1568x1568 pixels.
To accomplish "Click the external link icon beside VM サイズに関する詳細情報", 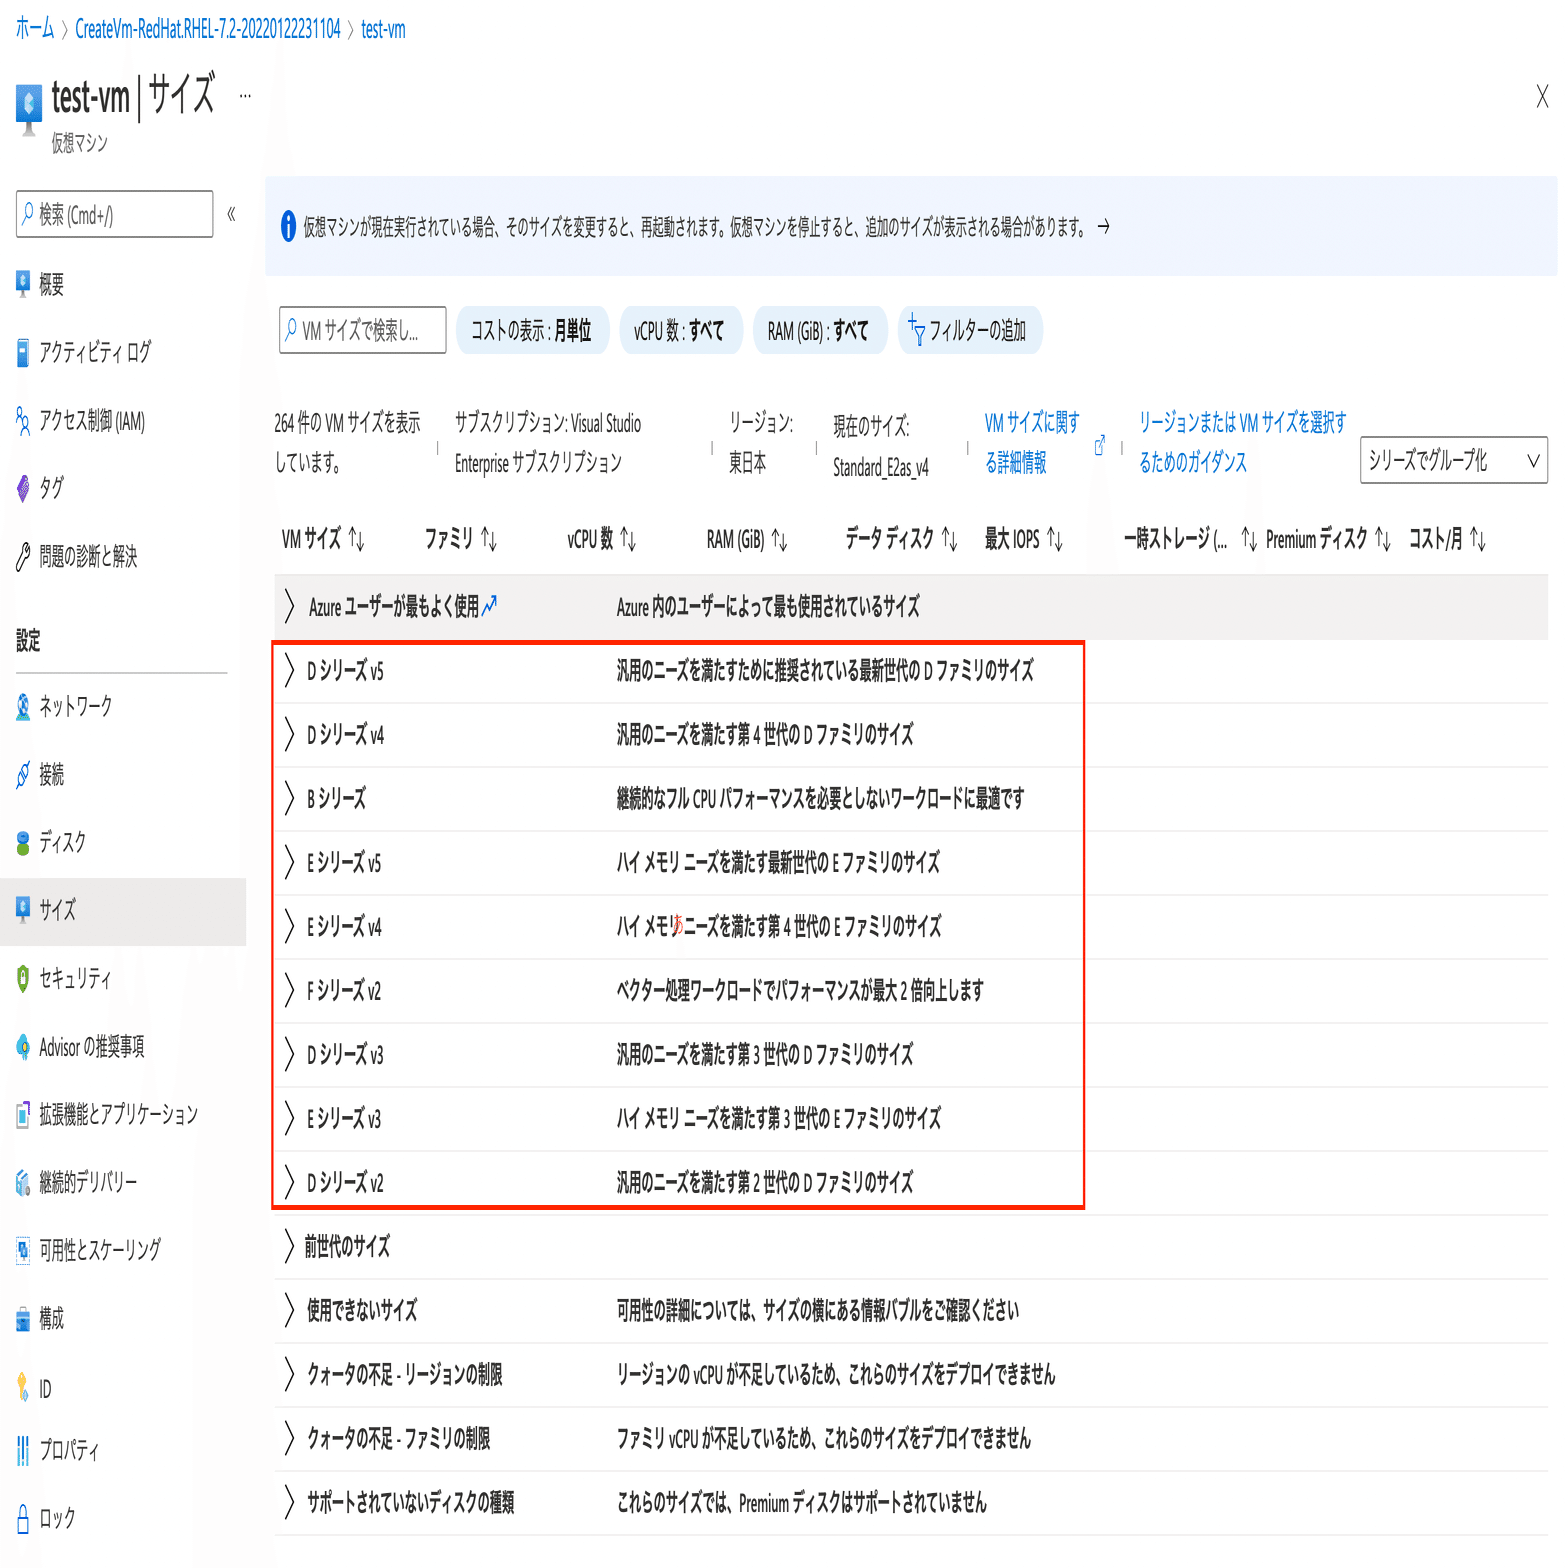I will (1099, 446).
